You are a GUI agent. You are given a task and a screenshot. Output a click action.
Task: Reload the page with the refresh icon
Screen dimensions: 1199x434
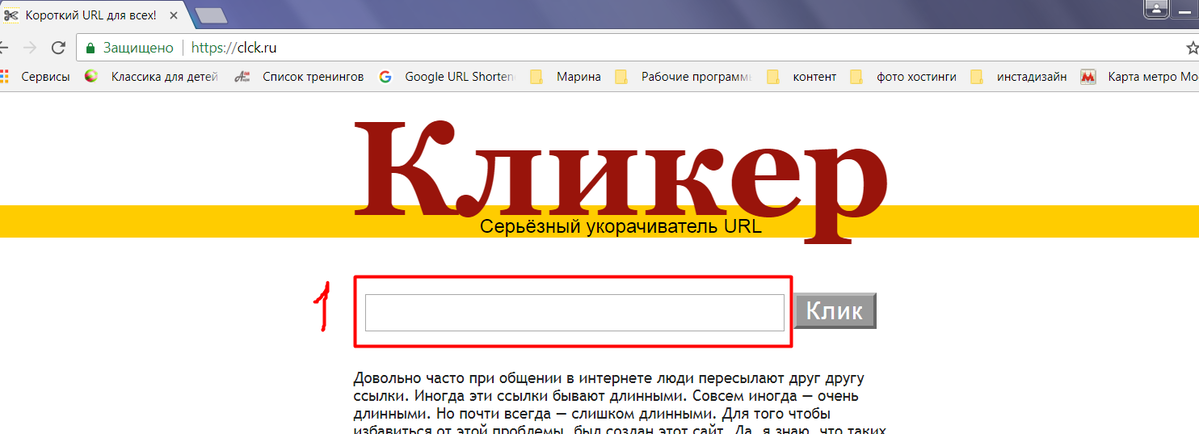pyautogui.click(x=57, y=48)
